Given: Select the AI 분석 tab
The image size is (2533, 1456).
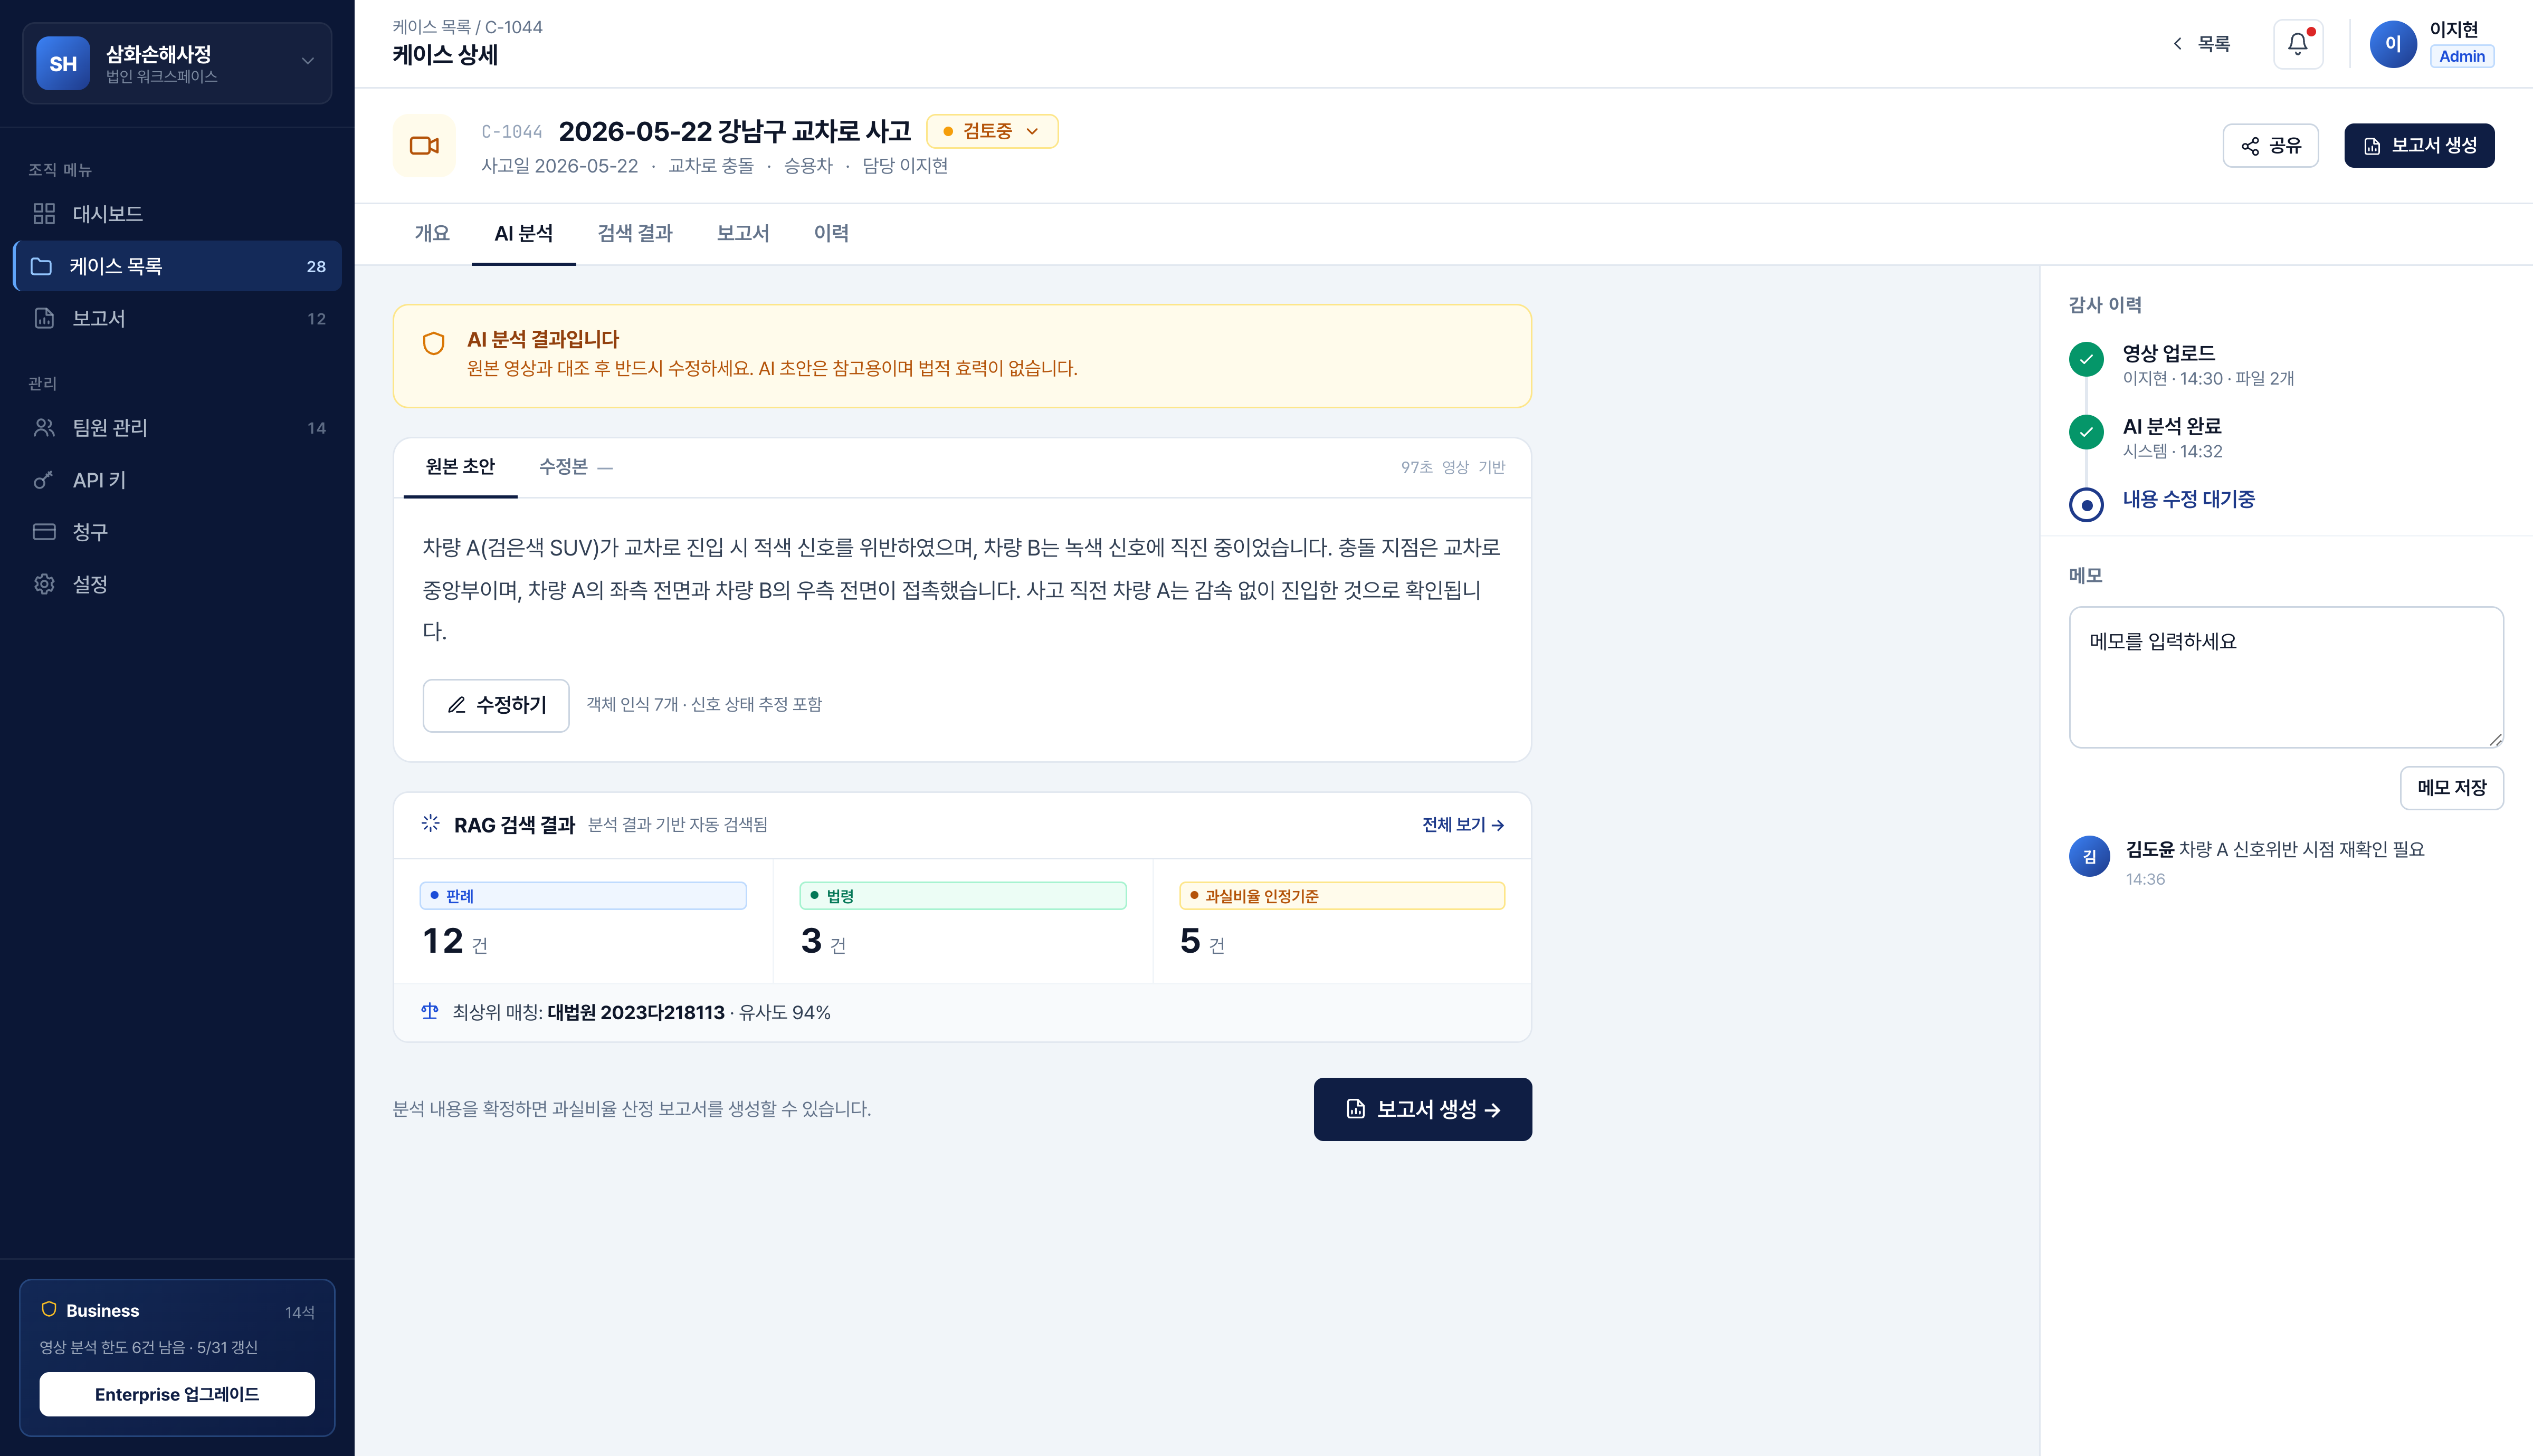Looking at the screenshot, I should click(x=524, y=233).
